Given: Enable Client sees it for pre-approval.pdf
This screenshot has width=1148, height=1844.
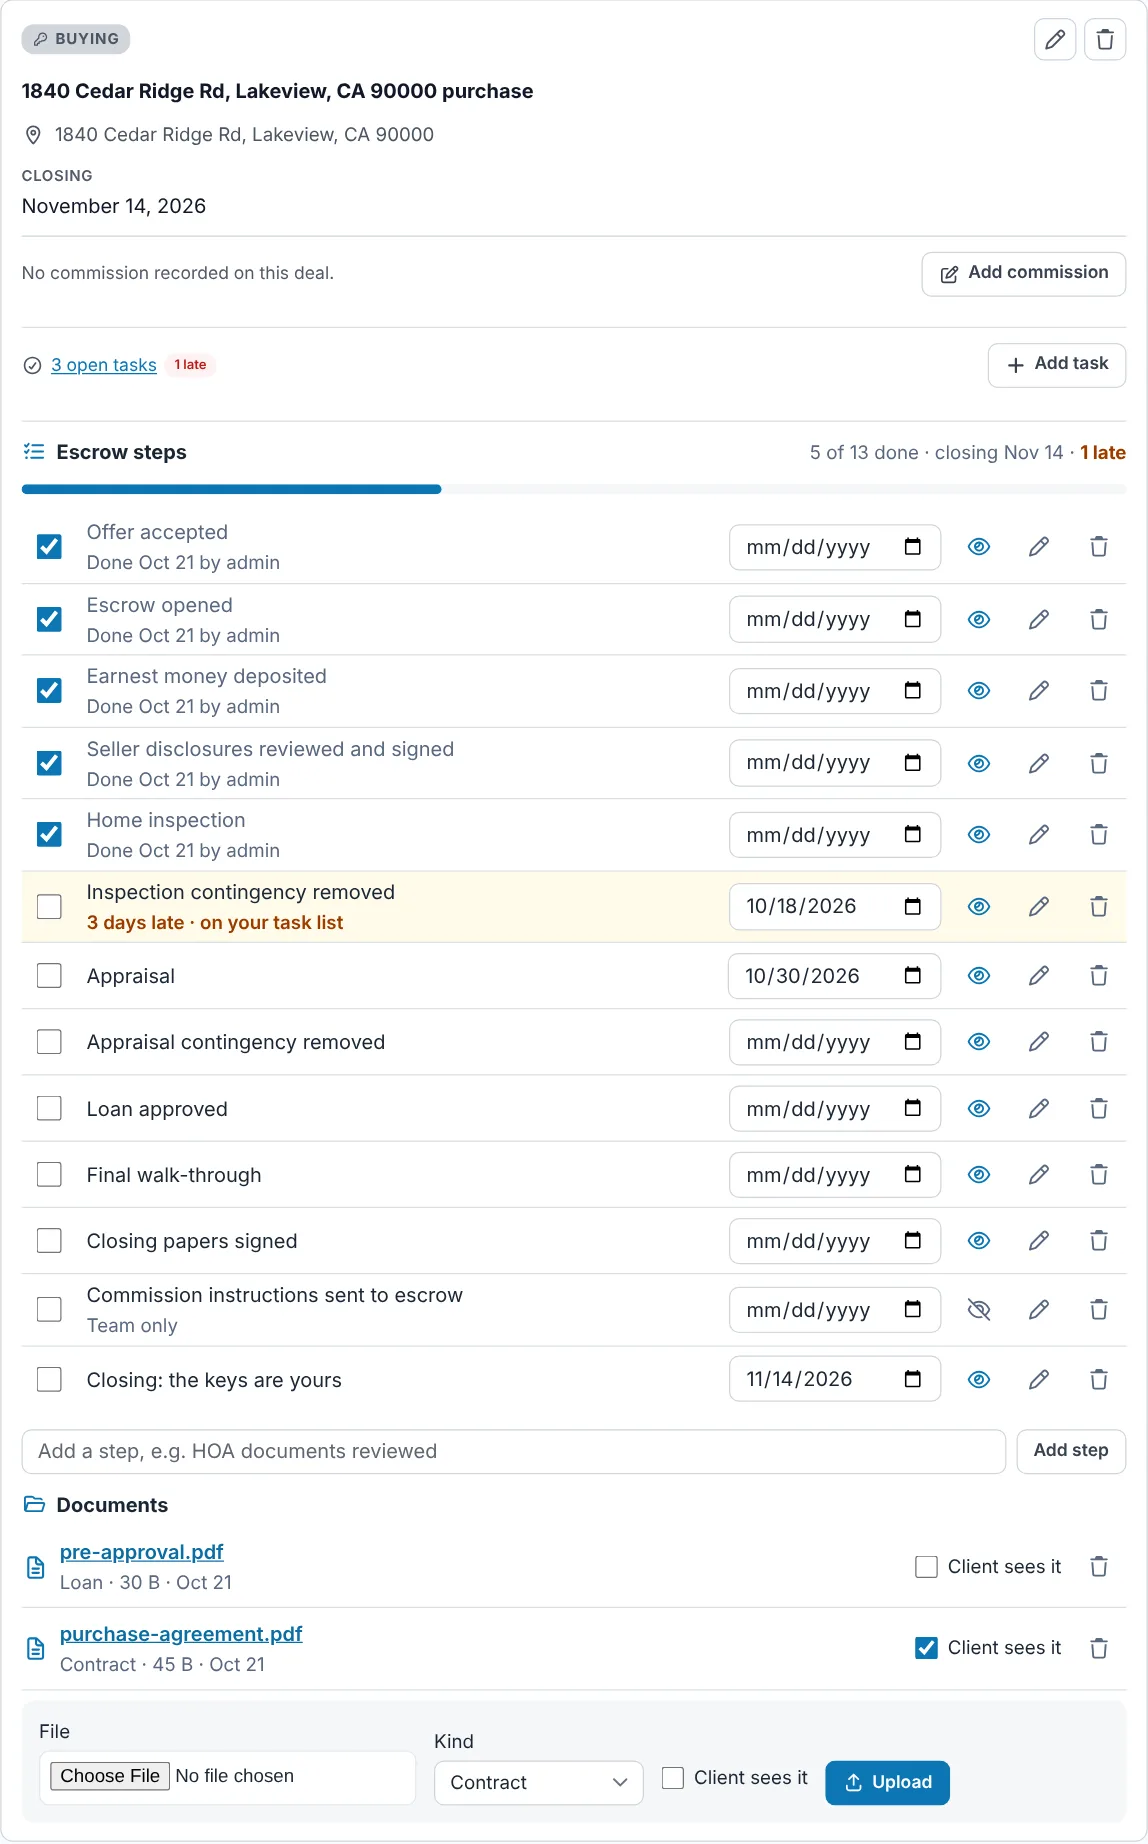Looking at the screenshot, I should pos(926,1567).
